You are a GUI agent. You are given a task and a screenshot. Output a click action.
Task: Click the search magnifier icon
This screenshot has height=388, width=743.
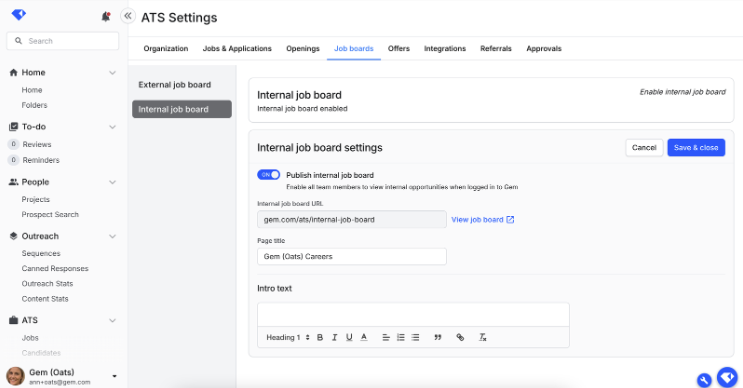pyautogui.click(x=18, y=41)
